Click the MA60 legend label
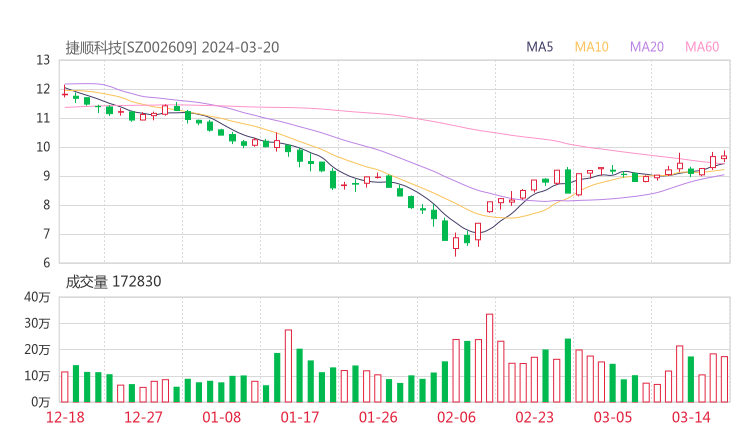The width and height of the screenshot is (740, 440). [x=702, y=47]
